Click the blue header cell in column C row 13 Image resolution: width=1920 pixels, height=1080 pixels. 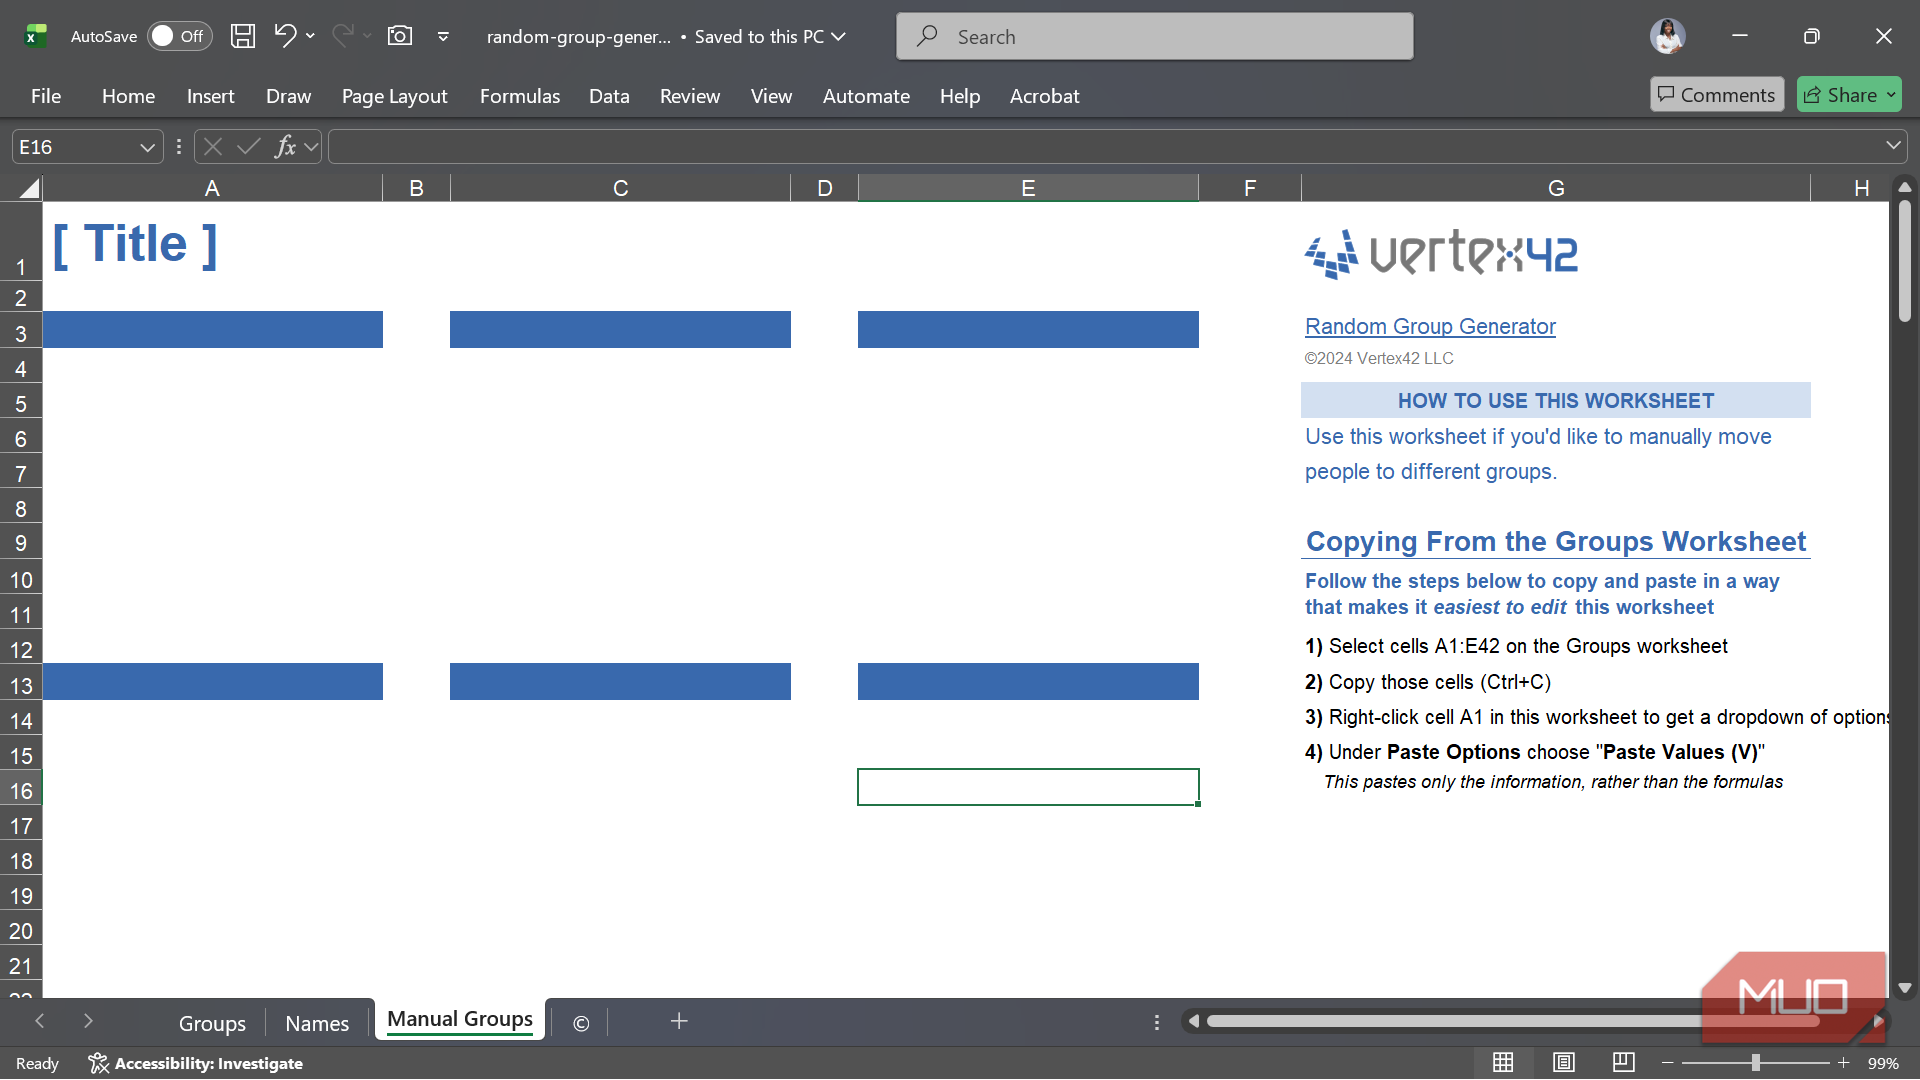click(620, 681)
